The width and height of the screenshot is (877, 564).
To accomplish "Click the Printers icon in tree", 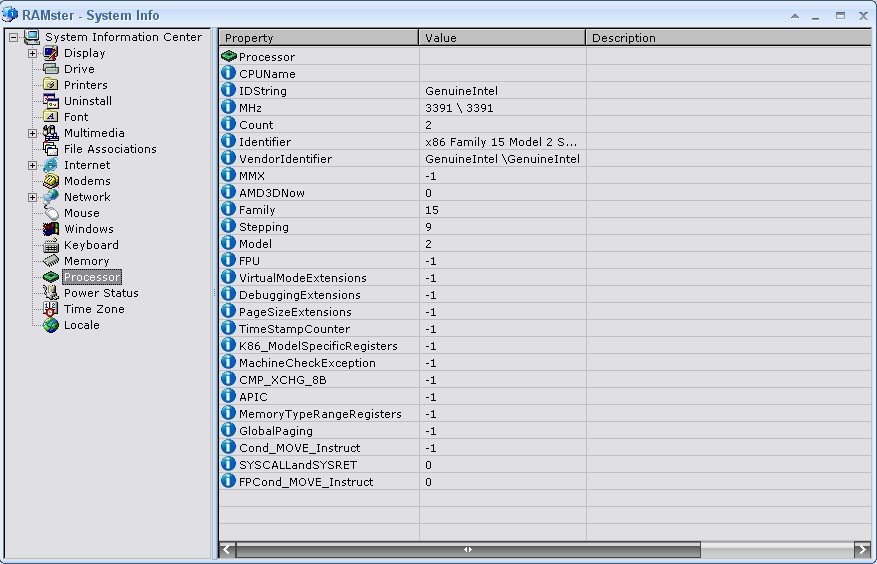I will [x=51, y=85].
